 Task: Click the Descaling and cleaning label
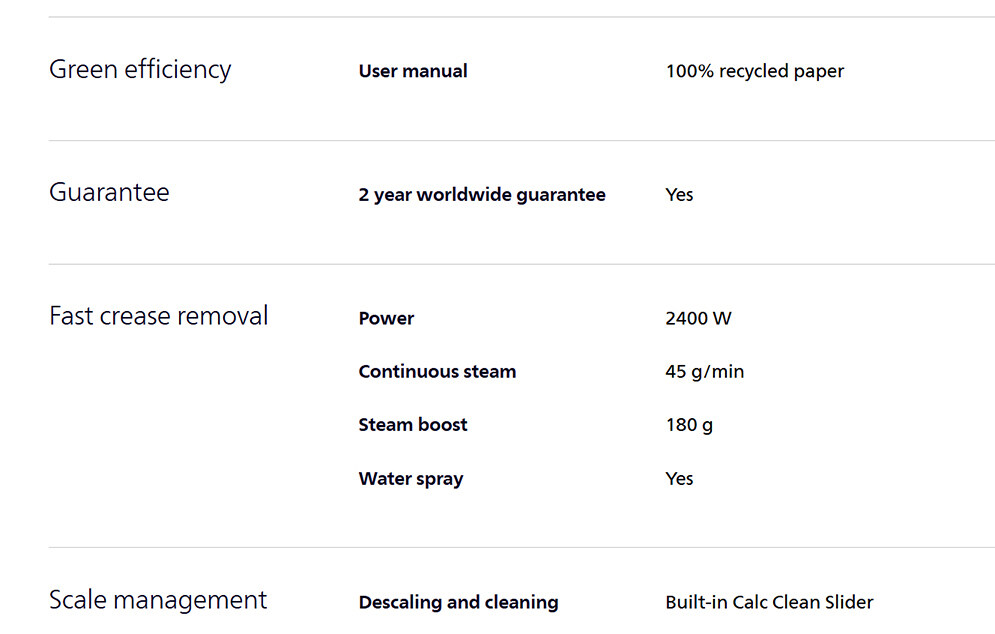(458, 602)
